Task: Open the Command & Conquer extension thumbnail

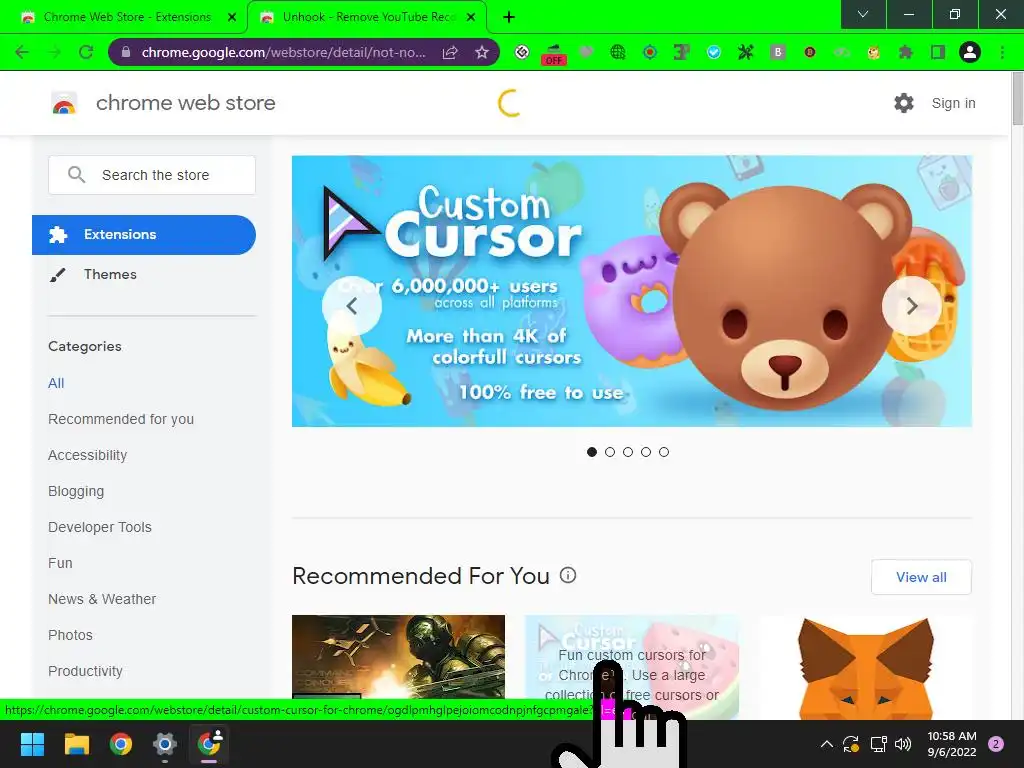Action: pyautogui.click(x=398, y=657)
